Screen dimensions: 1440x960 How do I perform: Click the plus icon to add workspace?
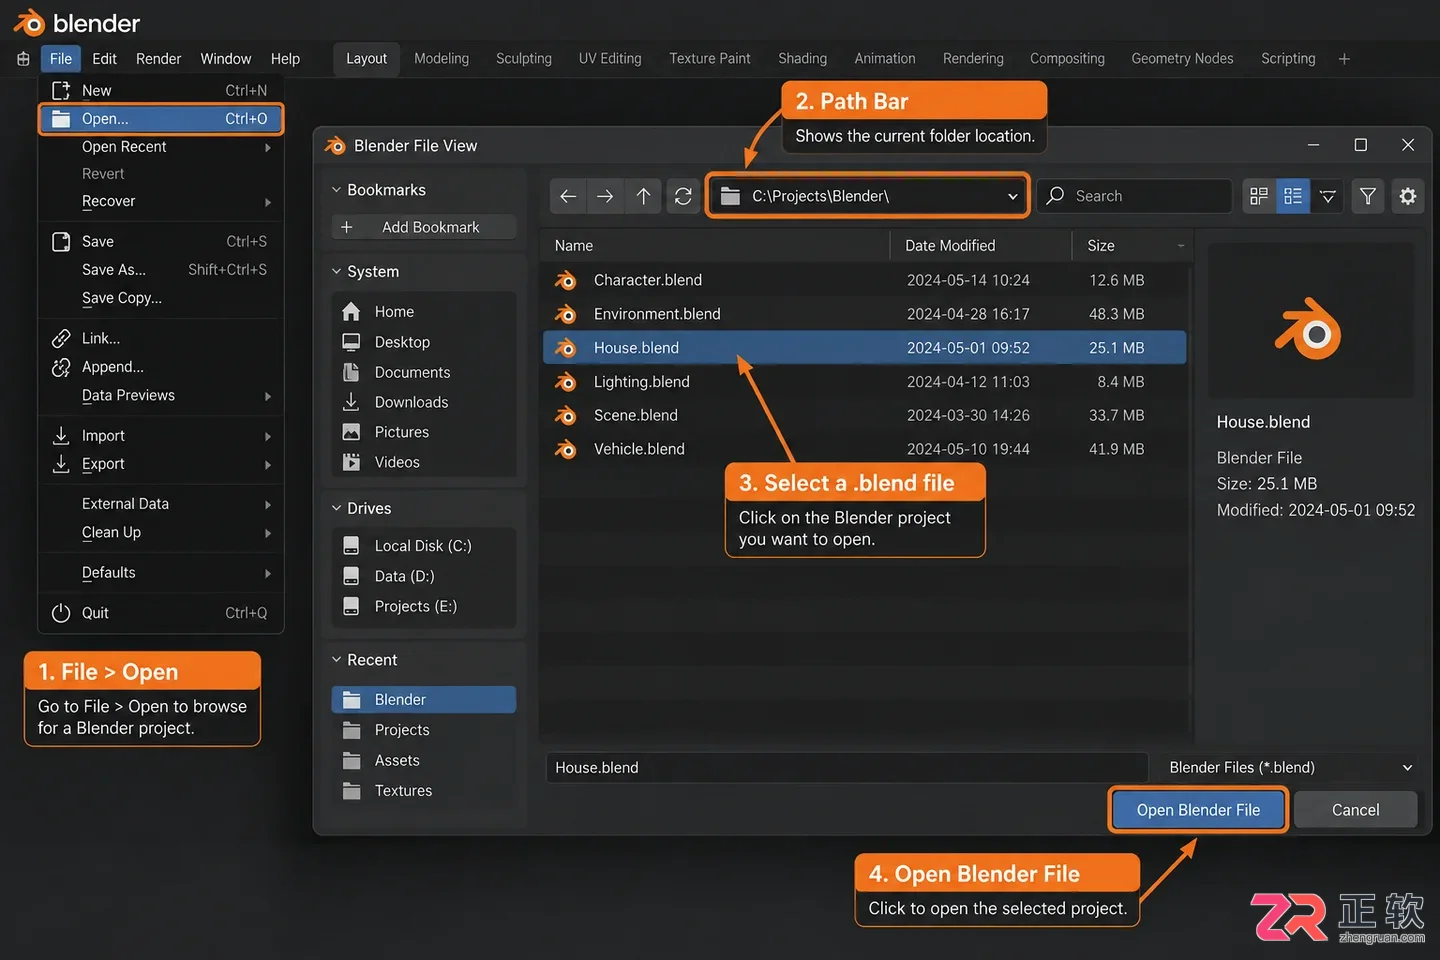tap(1344, 59)
